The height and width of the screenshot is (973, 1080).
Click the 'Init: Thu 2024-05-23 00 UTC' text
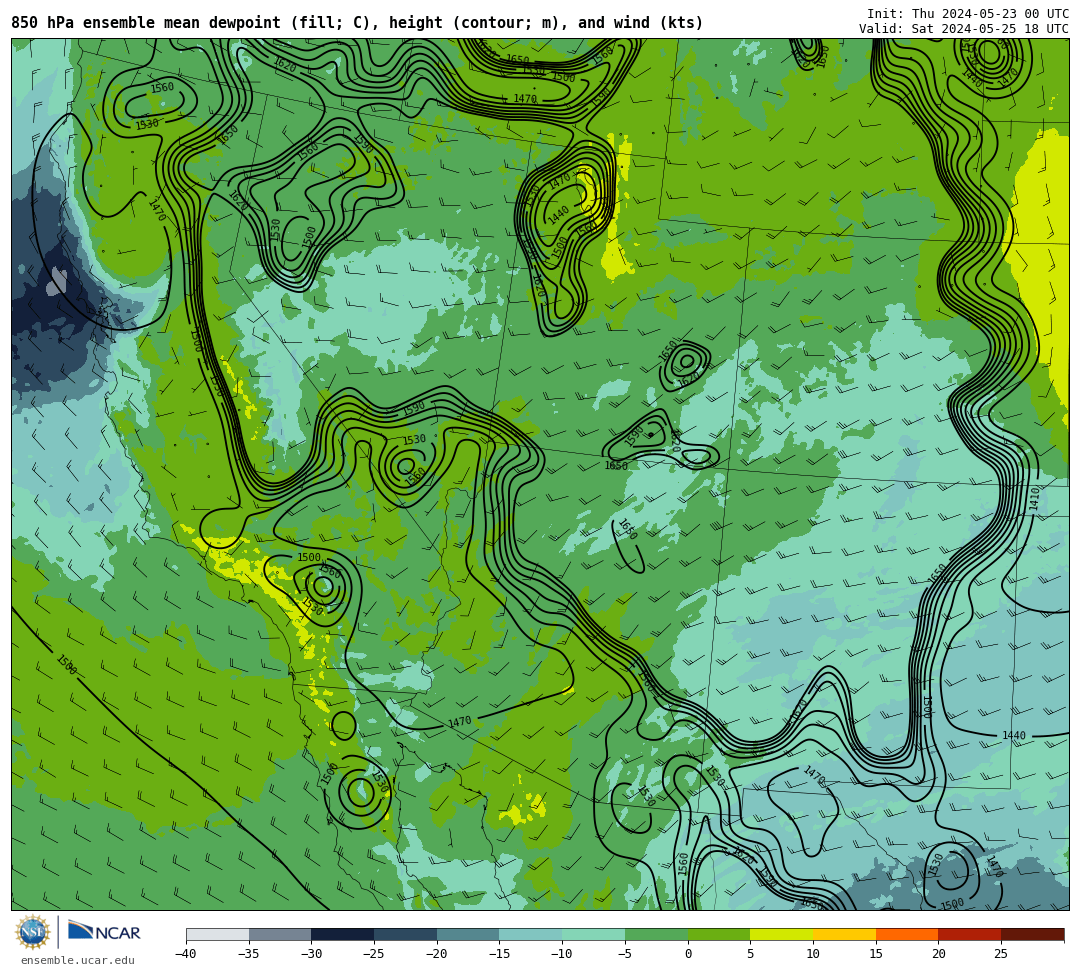968,14
